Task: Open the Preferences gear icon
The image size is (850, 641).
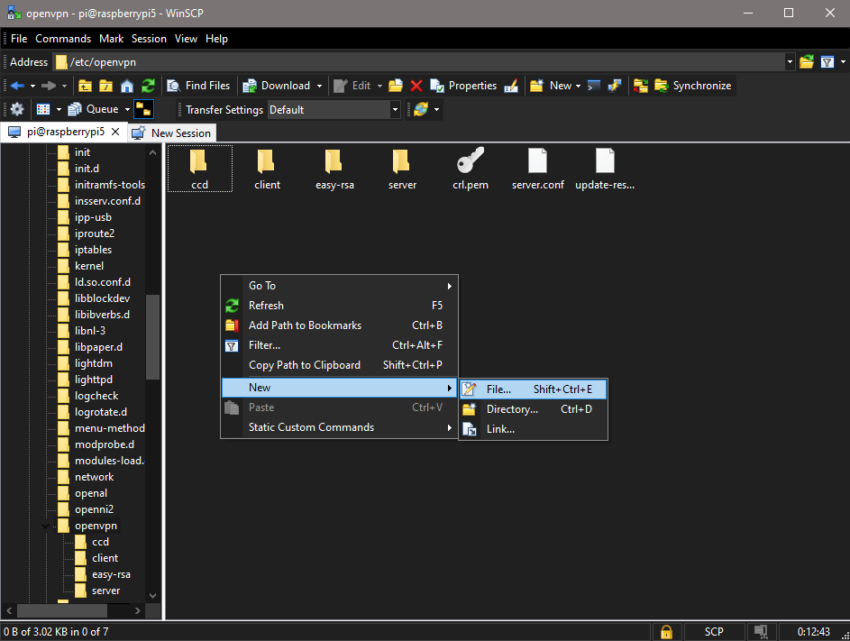Action: [17, 109]
